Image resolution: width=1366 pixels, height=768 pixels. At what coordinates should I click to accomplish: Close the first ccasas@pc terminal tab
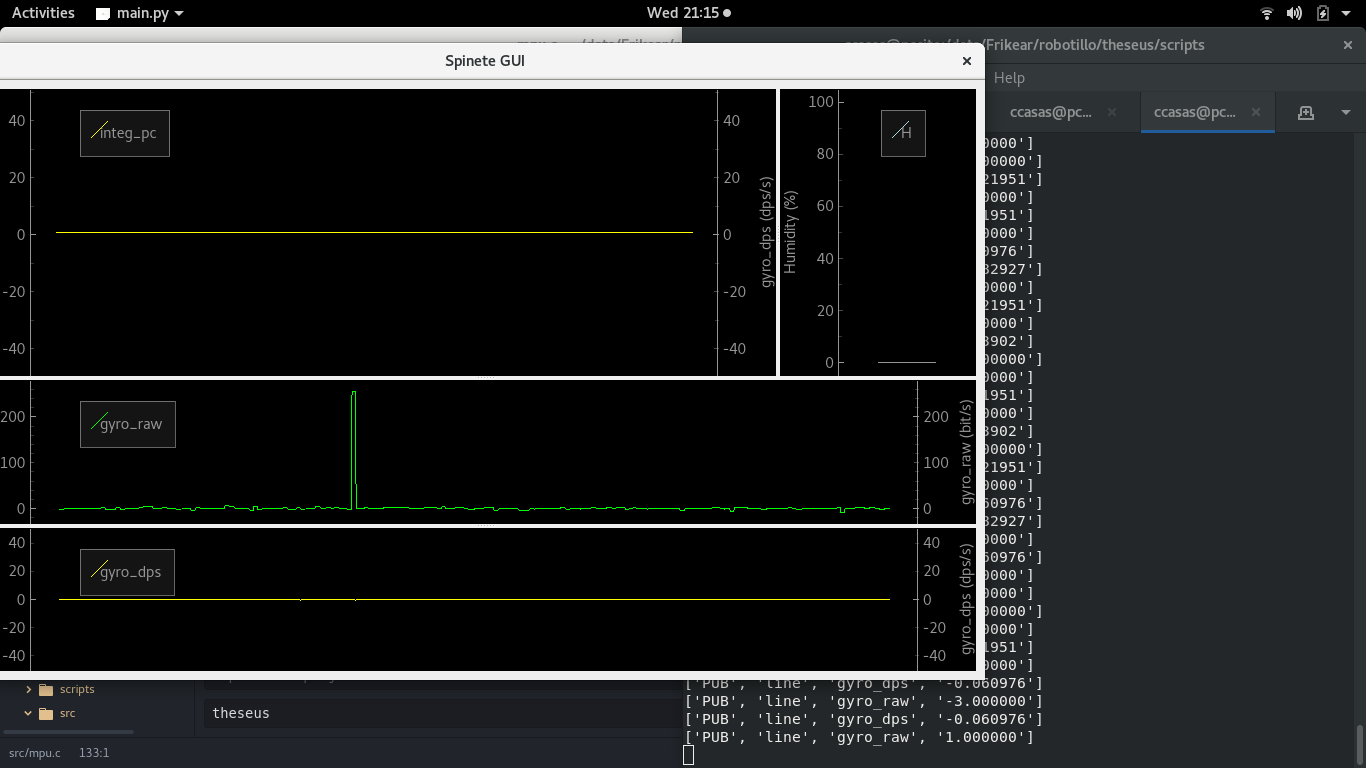[1112, 112]
